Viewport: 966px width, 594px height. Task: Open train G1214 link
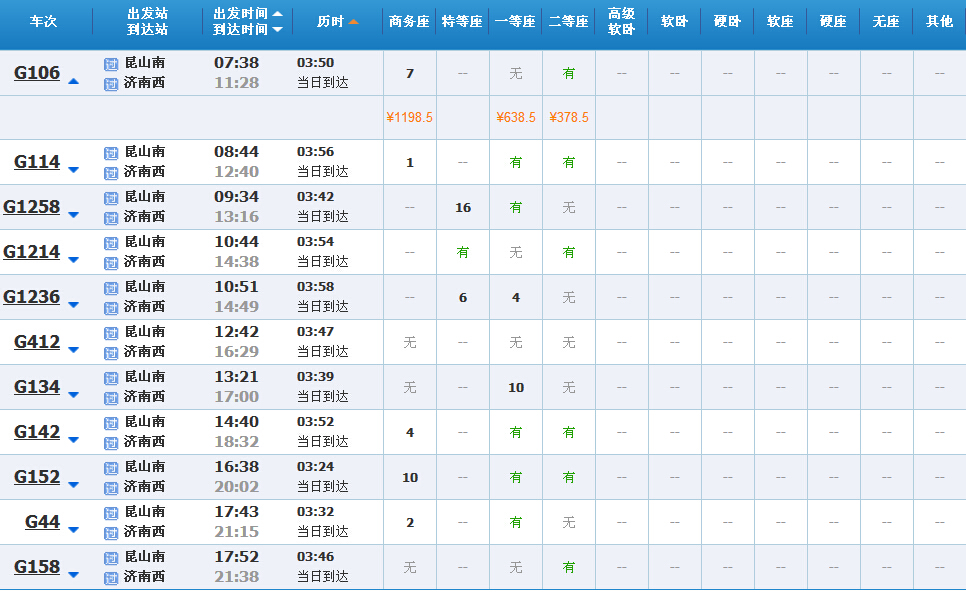click(x=31, y=252)
